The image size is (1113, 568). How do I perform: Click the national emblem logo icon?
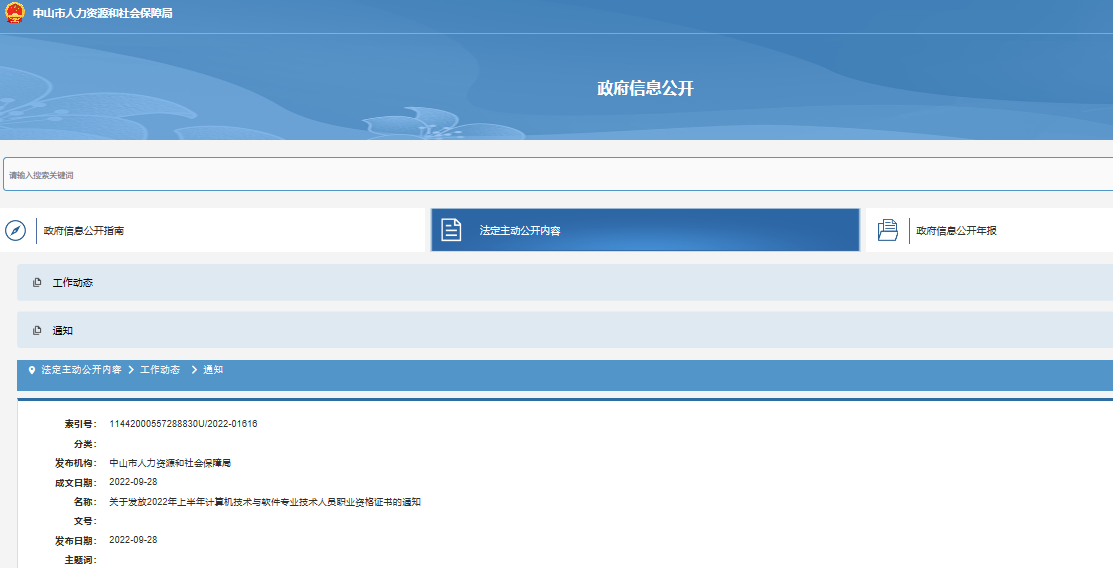14,13
